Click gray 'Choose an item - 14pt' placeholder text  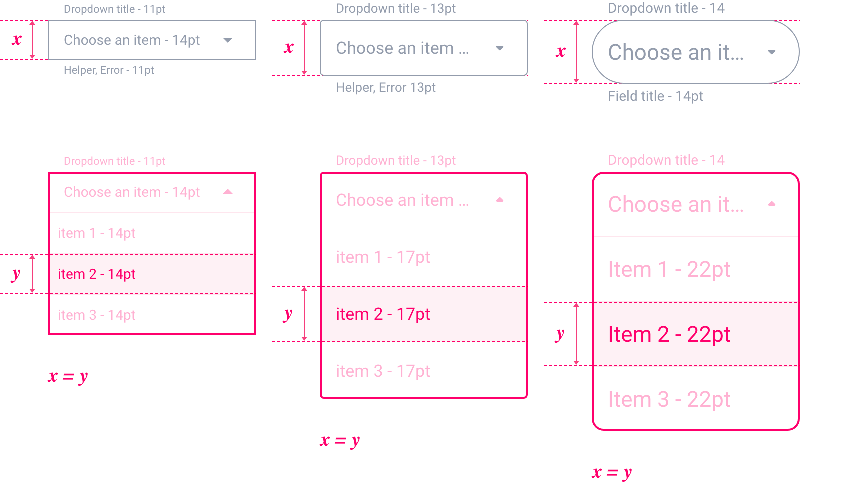point(132,40)
